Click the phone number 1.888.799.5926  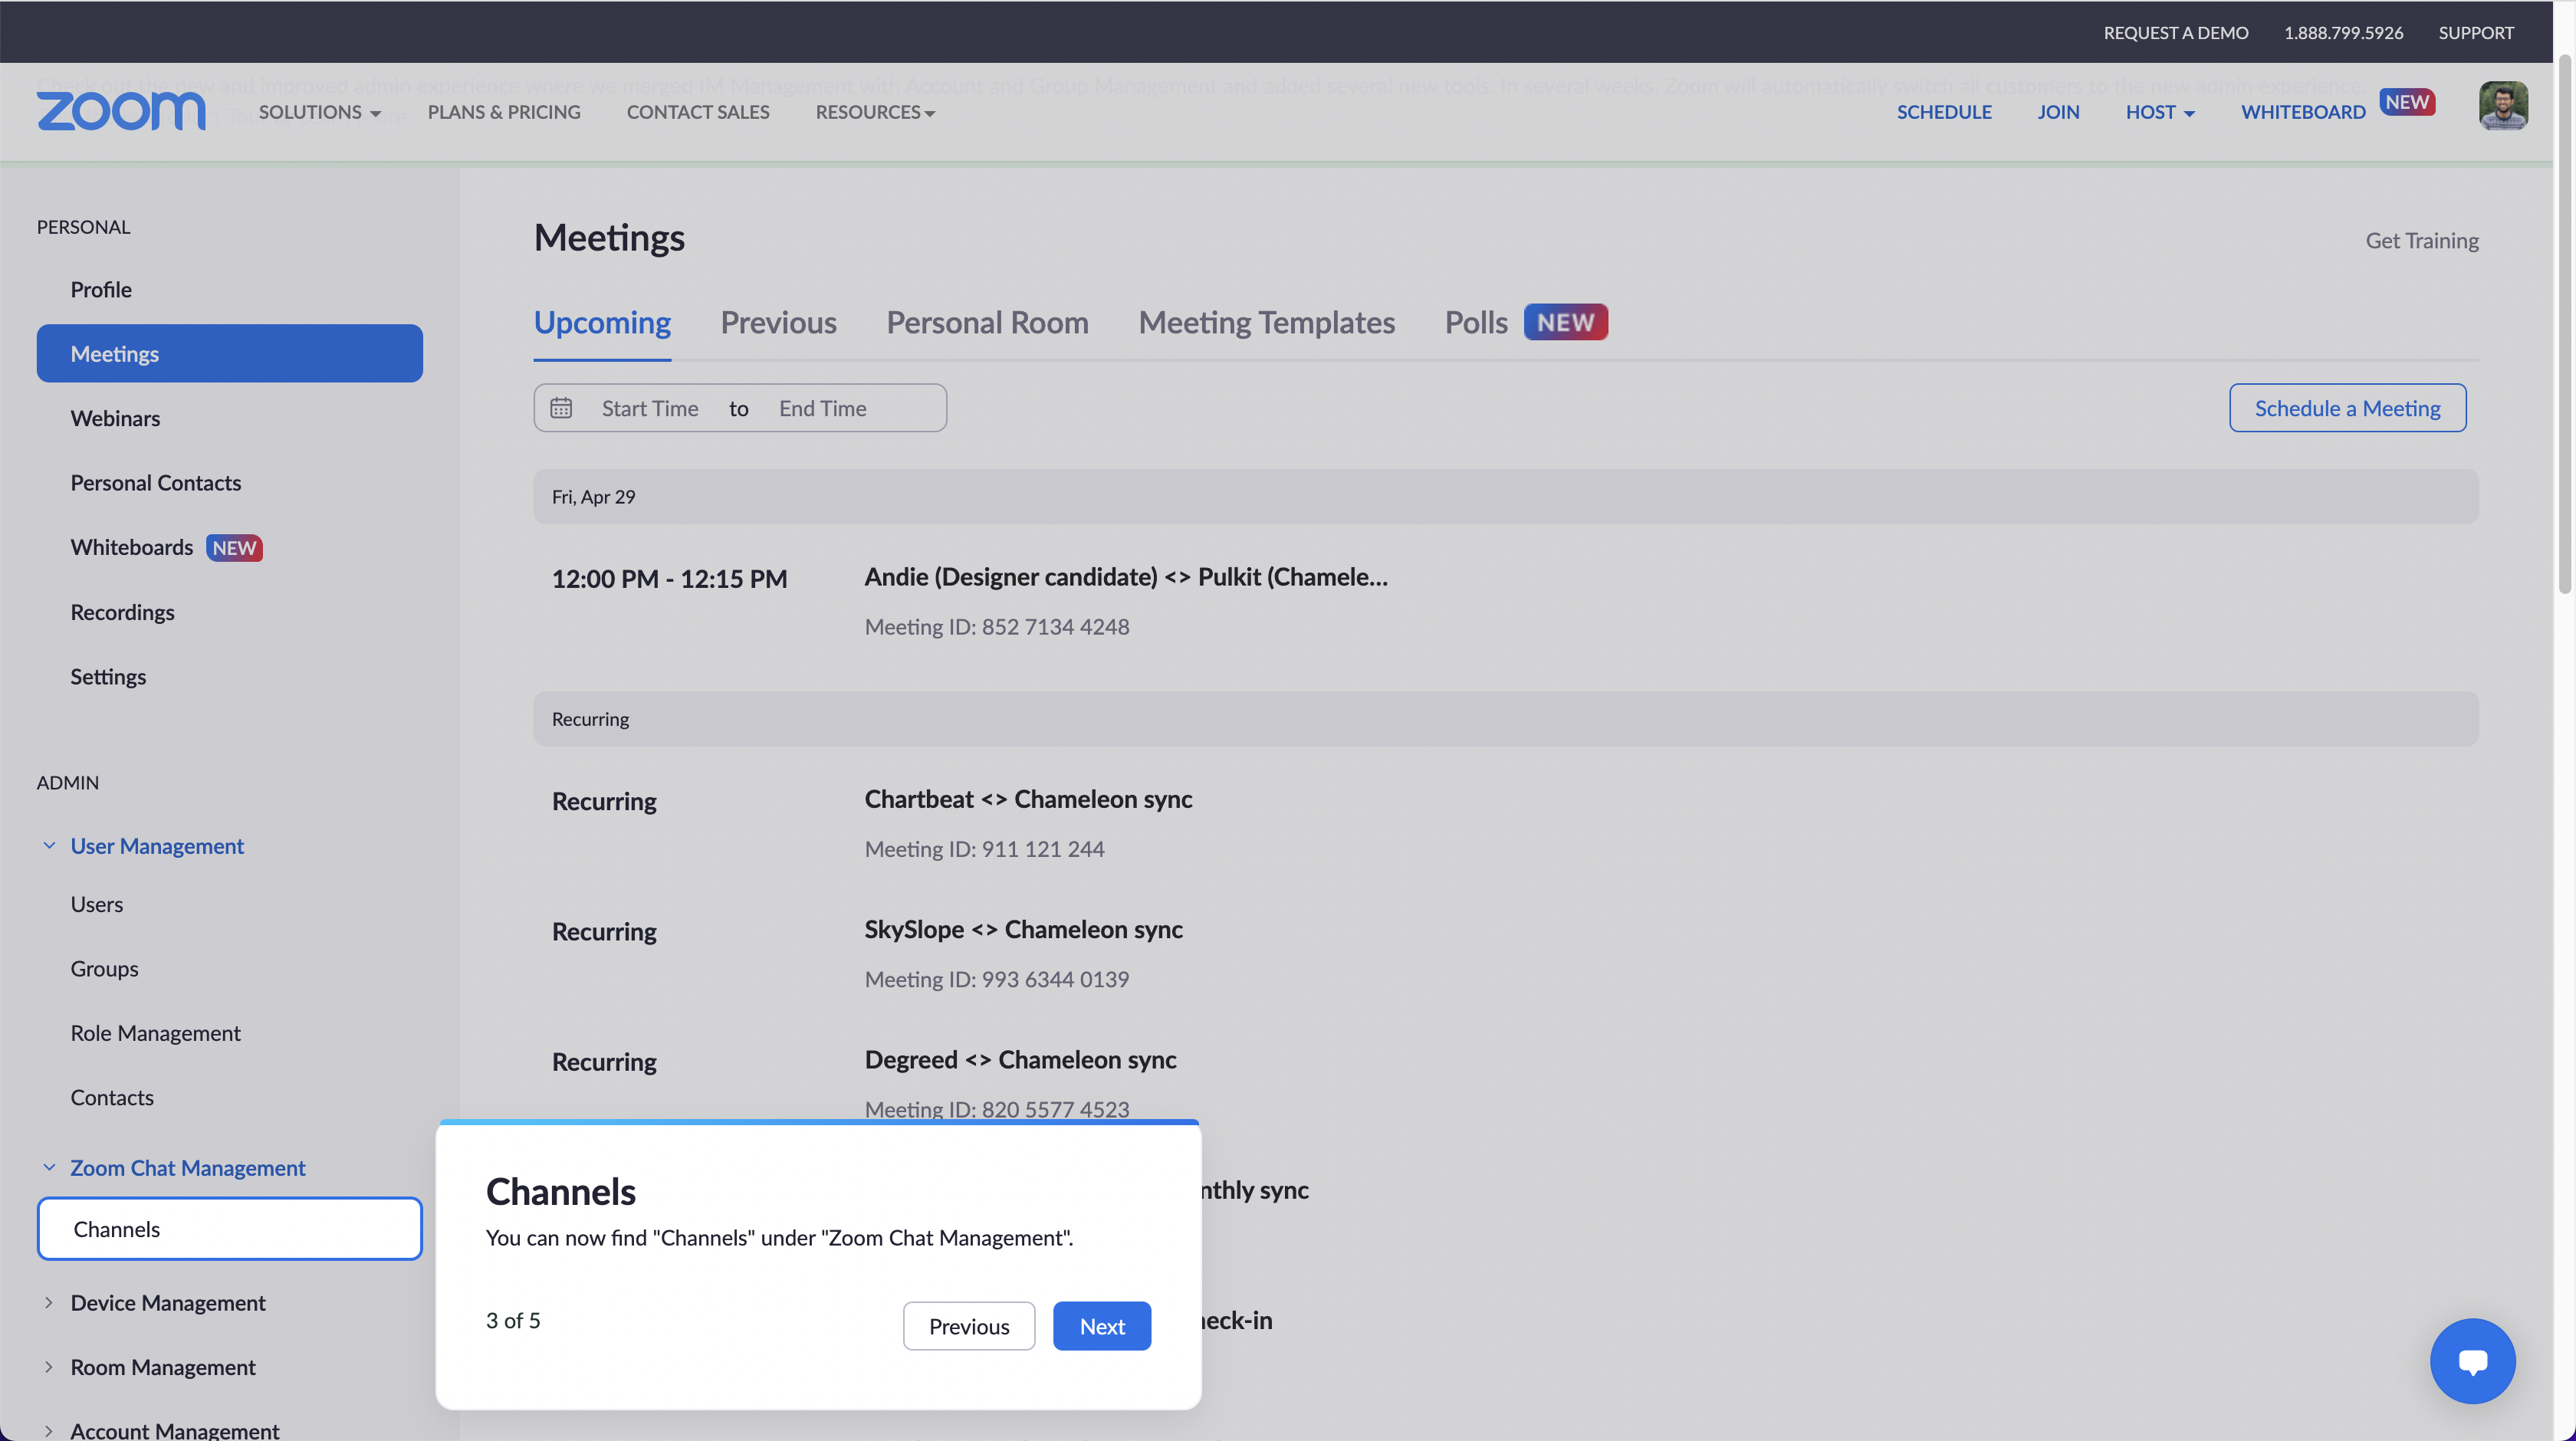click(x=2343, y=32)
